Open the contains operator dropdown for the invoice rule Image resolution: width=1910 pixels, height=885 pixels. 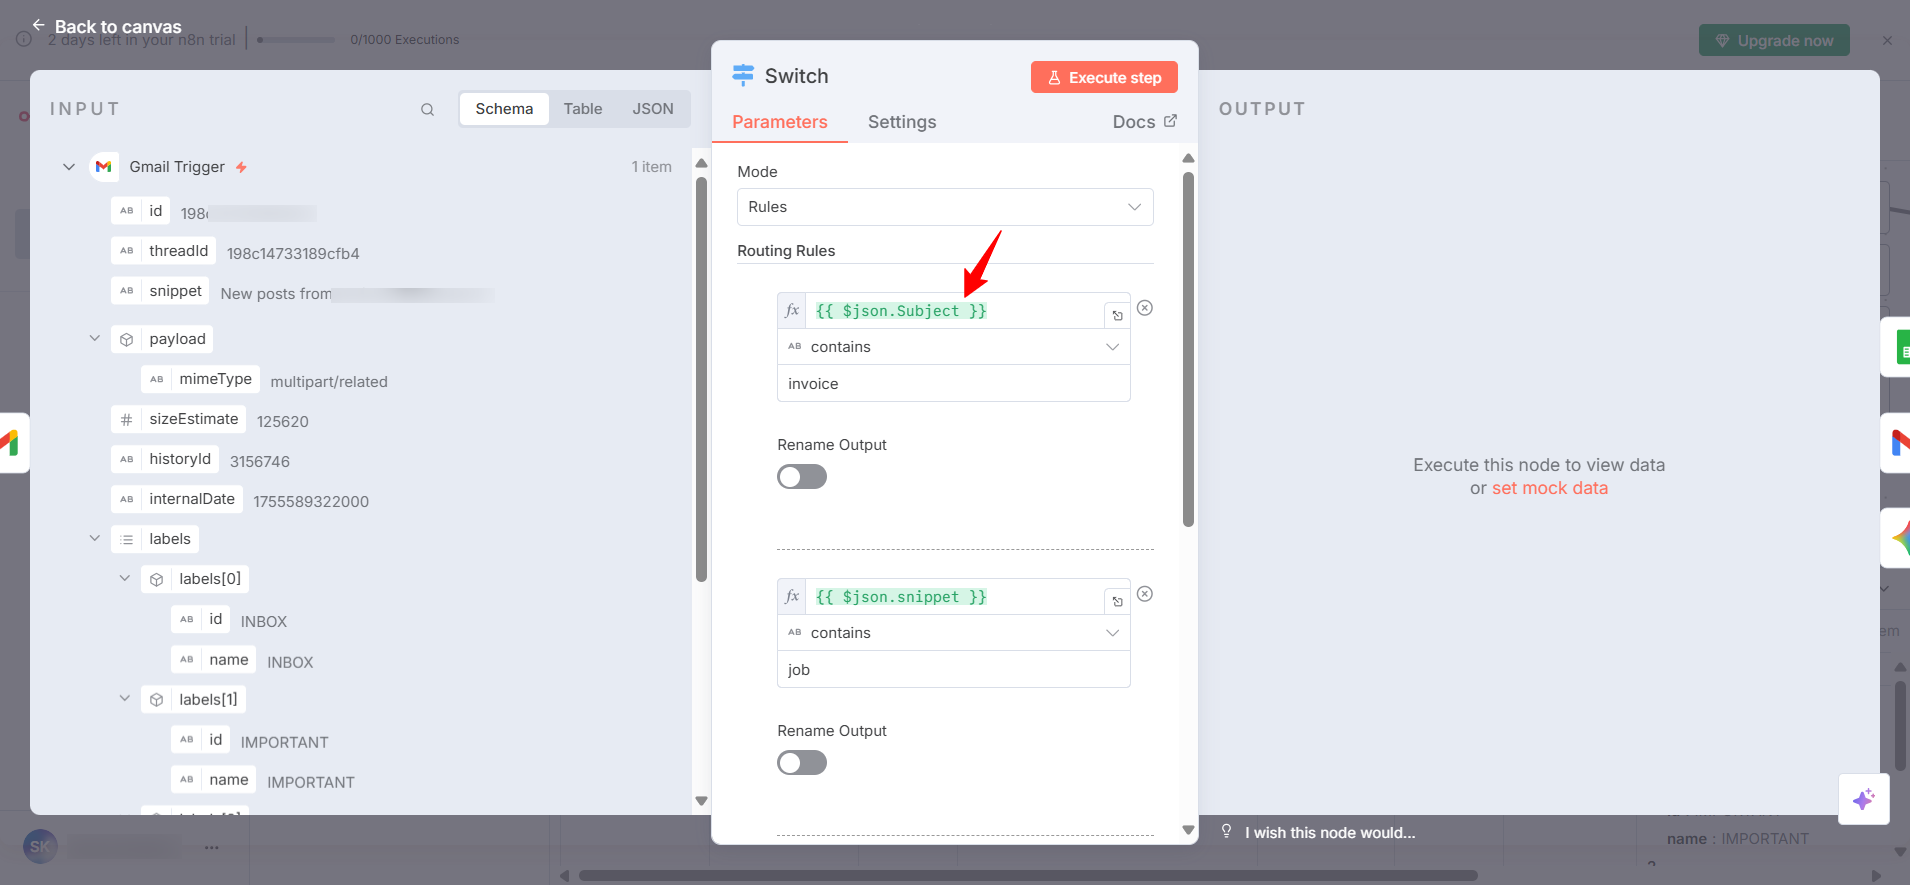point(953,347)
